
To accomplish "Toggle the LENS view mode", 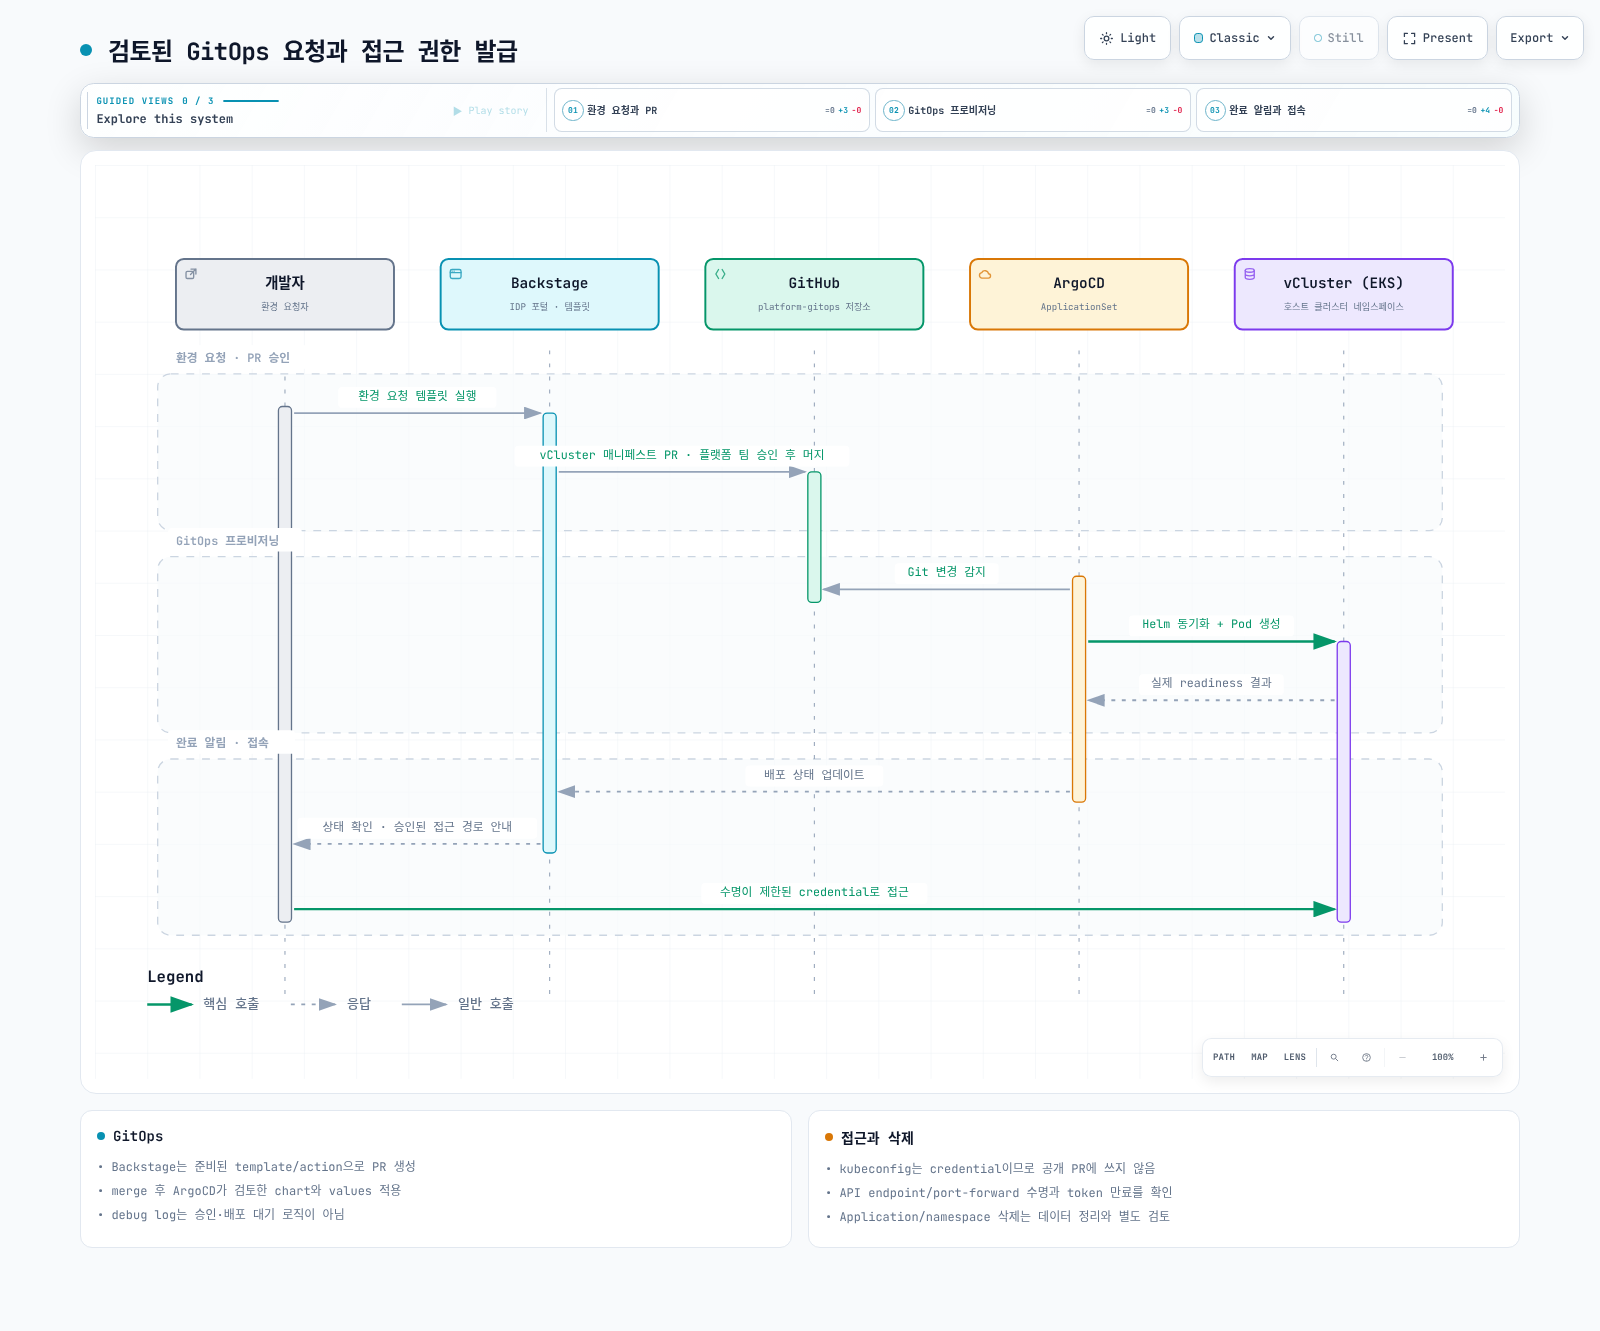I will tap(1295, 1057).
